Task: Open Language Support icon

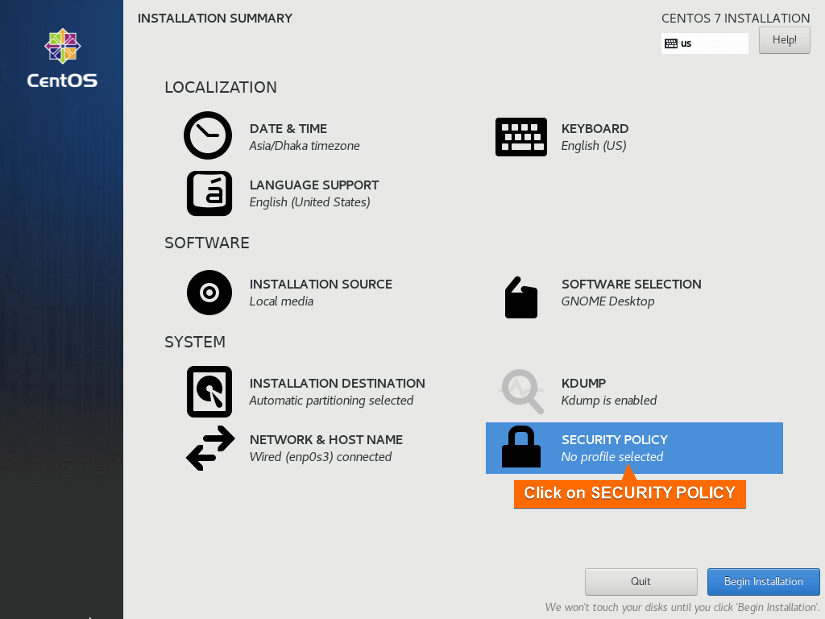Action: [x=209, y=193]
